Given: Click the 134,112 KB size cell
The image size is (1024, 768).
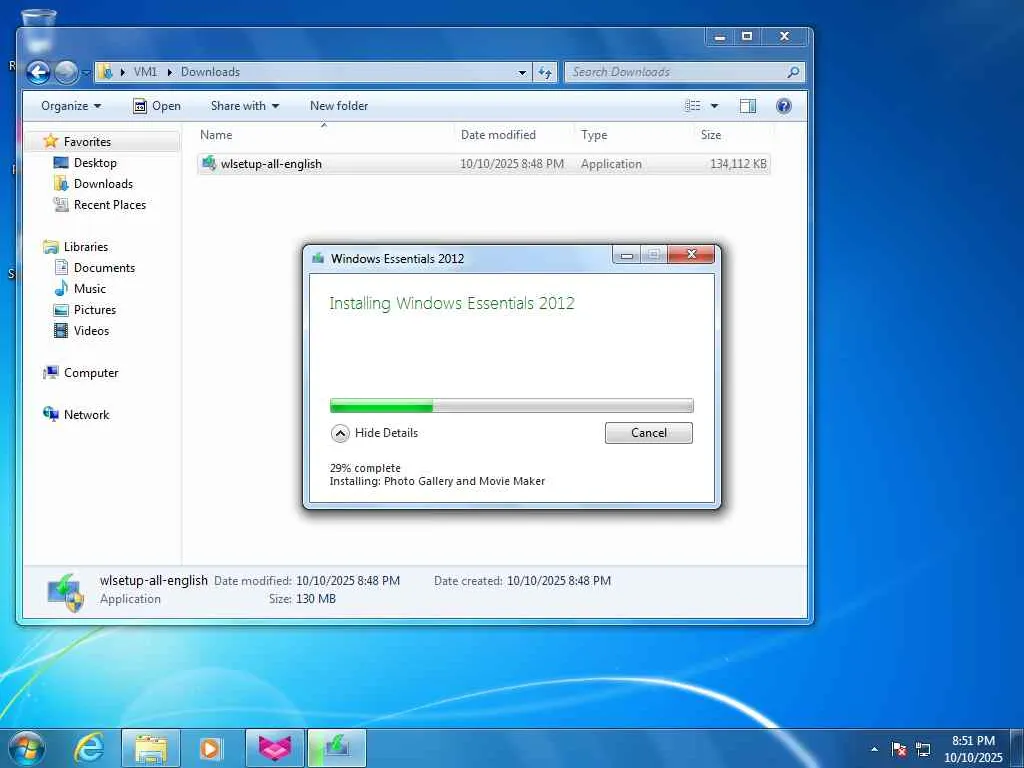Looking at the screenshot, I should tap(738, 164).
